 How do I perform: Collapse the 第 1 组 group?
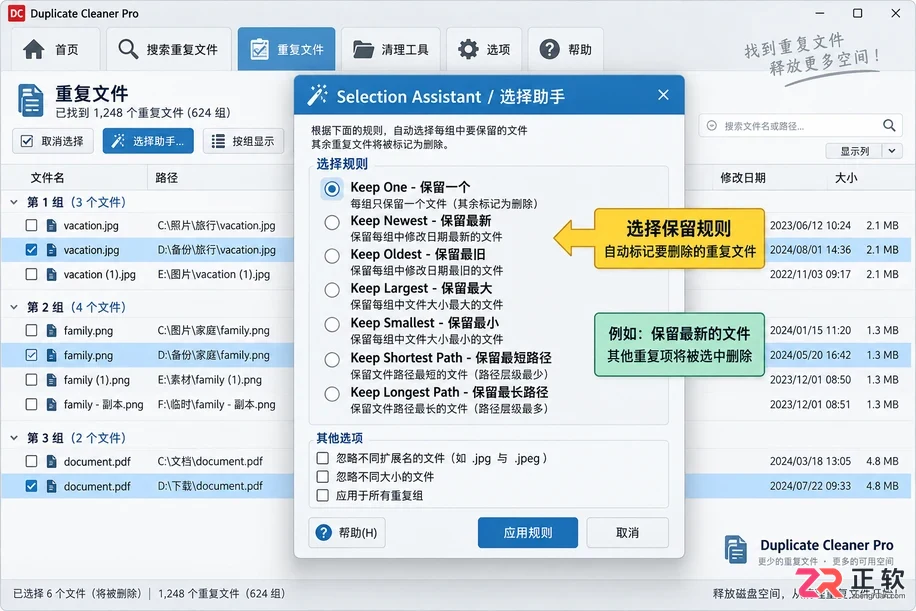(14, 203)
